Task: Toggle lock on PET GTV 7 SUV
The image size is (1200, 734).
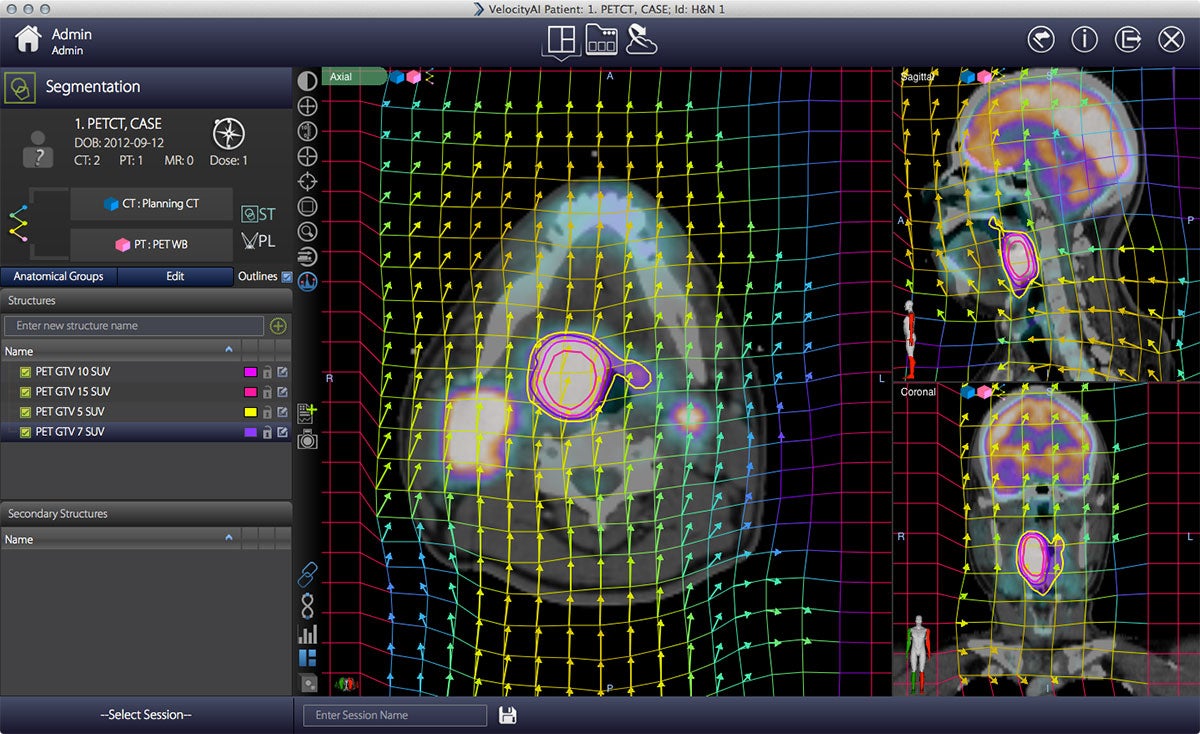Action: (267, 432)
